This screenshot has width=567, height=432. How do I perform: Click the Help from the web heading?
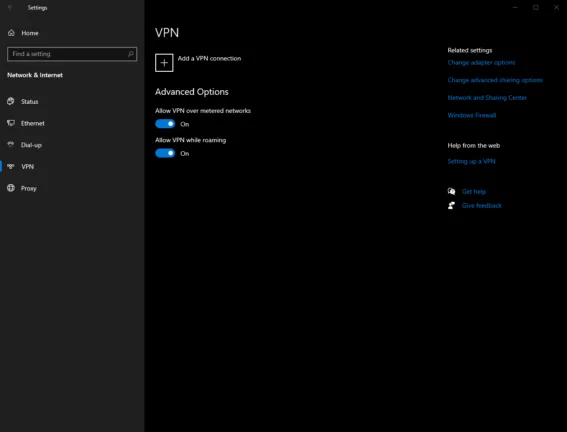474,146
